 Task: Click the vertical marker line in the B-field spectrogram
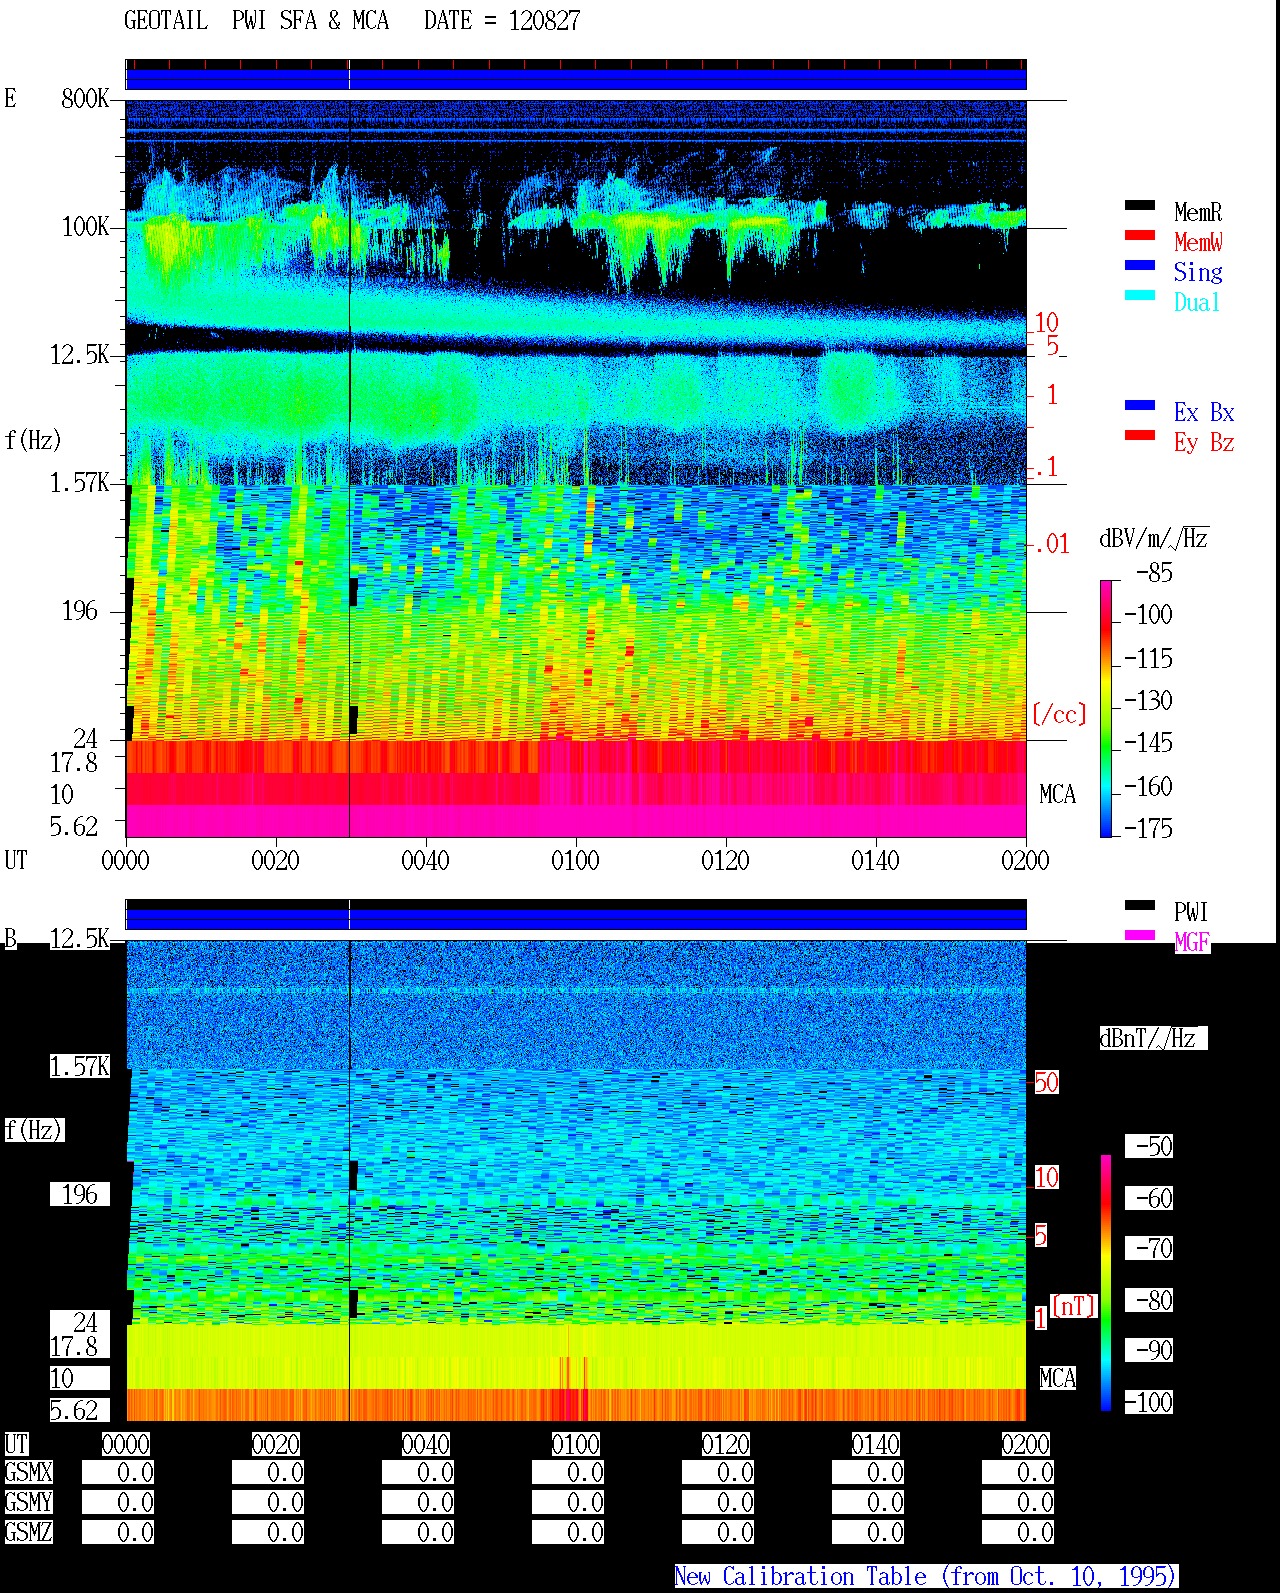(349, 1180)
